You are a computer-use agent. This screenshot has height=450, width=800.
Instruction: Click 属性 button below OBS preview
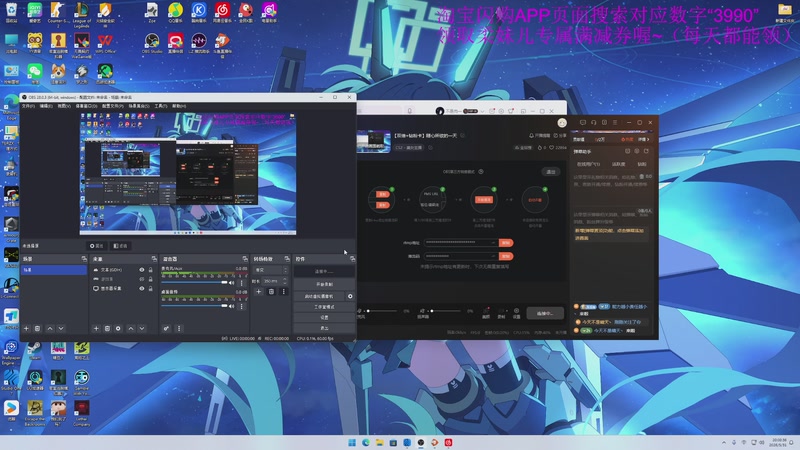click(96, 246)
